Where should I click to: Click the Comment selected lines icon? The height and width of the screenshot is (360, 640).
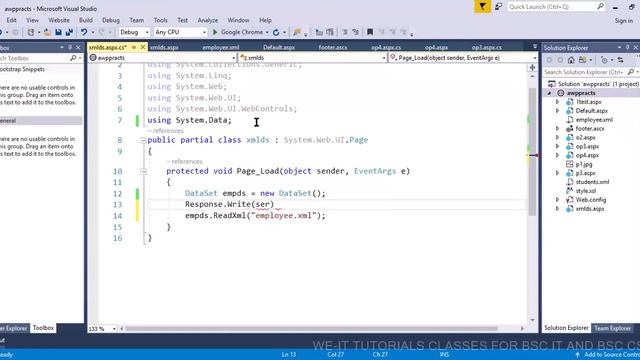pyautogui.click(x=344, y=32)
